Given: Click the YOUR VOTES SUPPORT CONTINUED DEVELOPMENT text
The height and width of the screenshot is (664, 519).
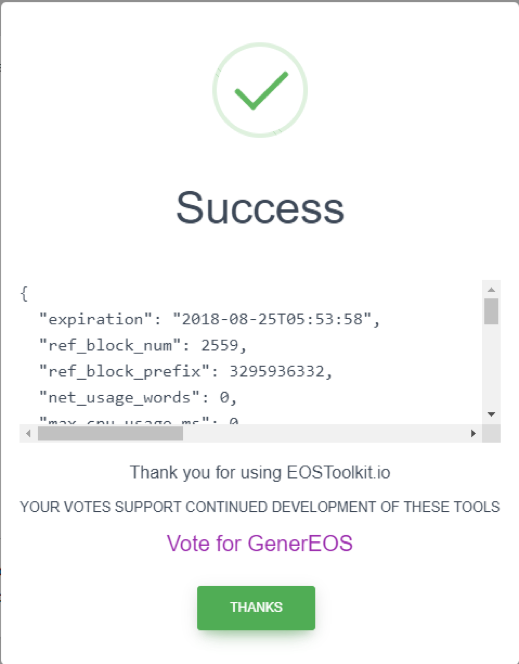Looking at the screenshot, I should [x=260, y=506].
